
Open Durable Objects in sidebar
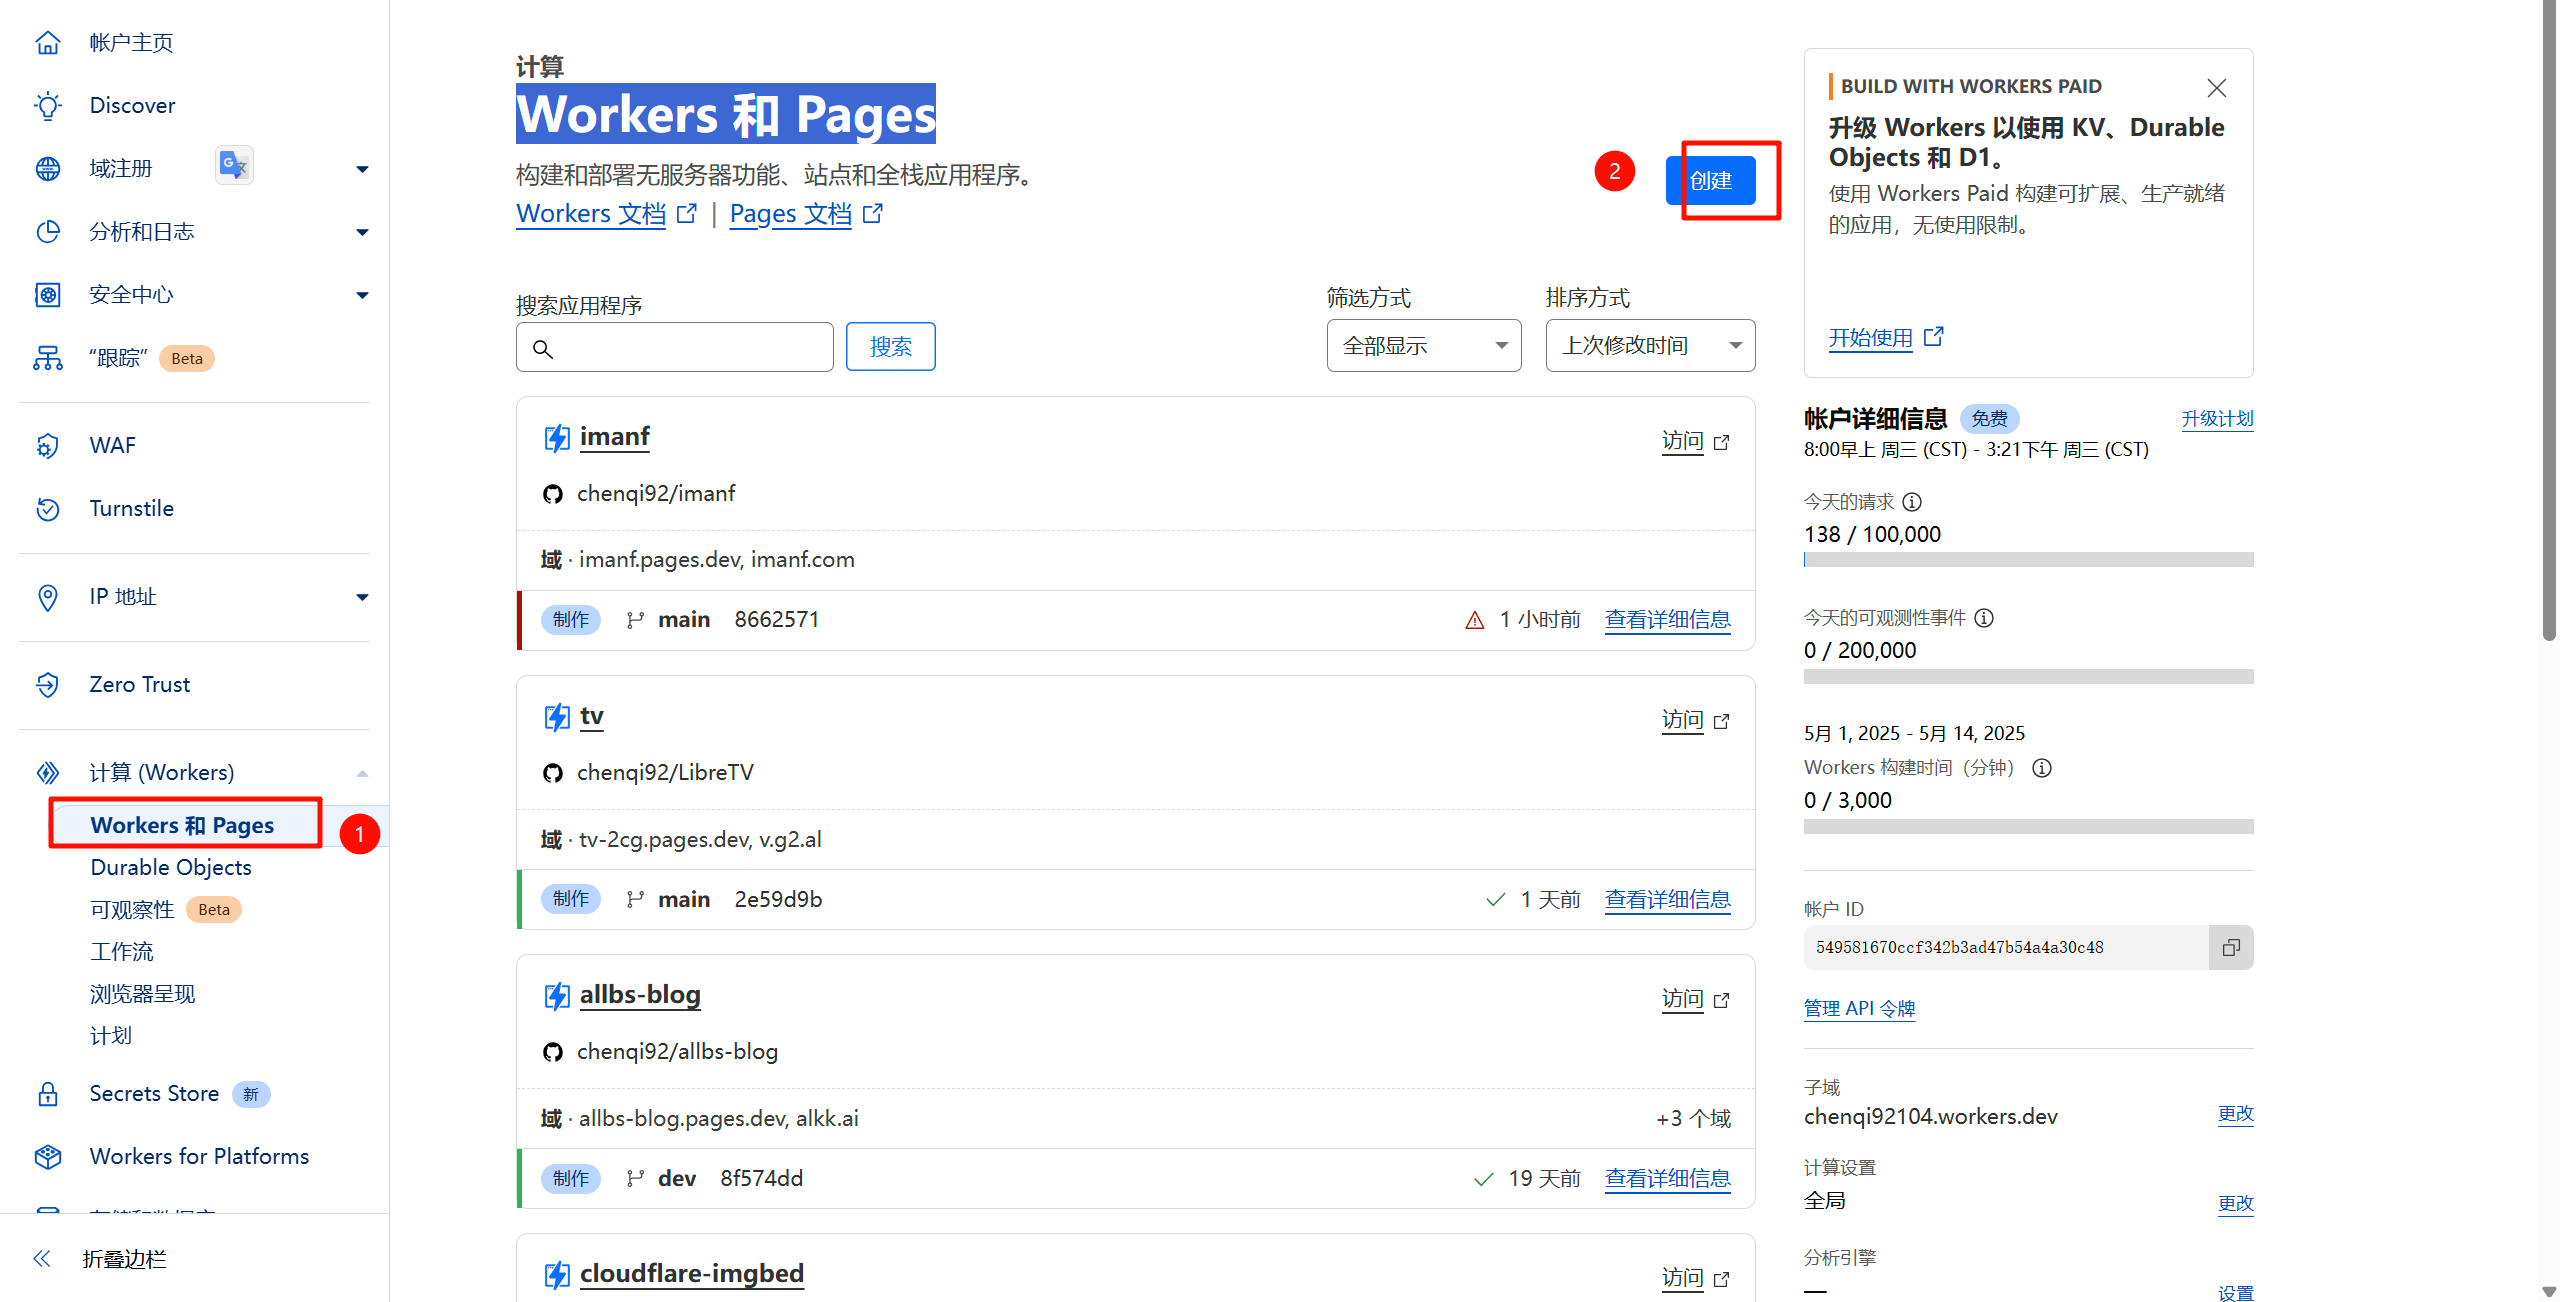[171, 867]
